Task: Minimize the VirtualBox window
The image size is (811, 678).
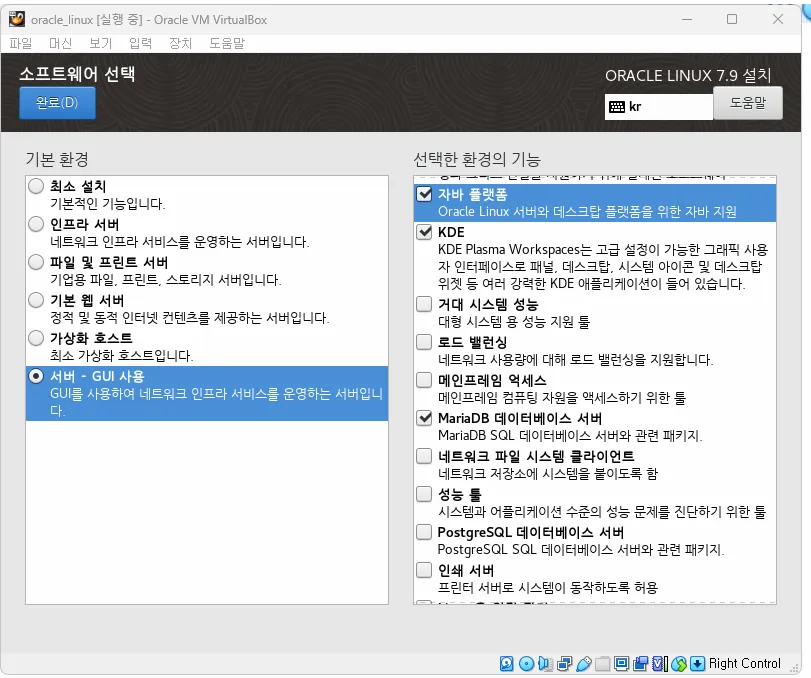Action: point(687,20)
